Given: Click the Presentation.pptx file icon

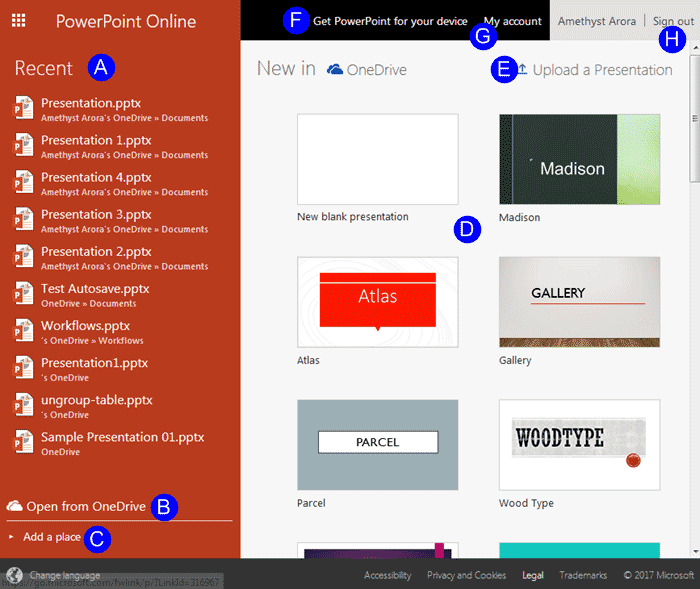Looking at the screenshot, I should click(23, 108).
